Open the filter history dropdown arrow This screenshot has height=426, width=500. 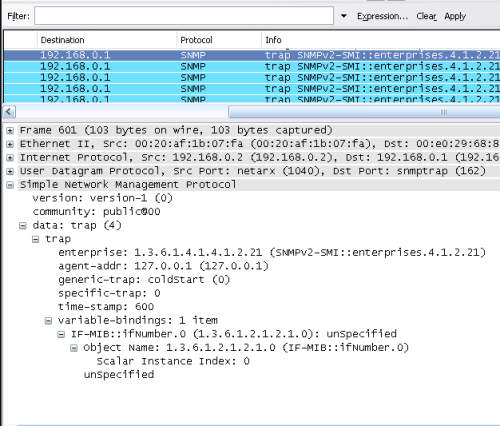(344, 16)
